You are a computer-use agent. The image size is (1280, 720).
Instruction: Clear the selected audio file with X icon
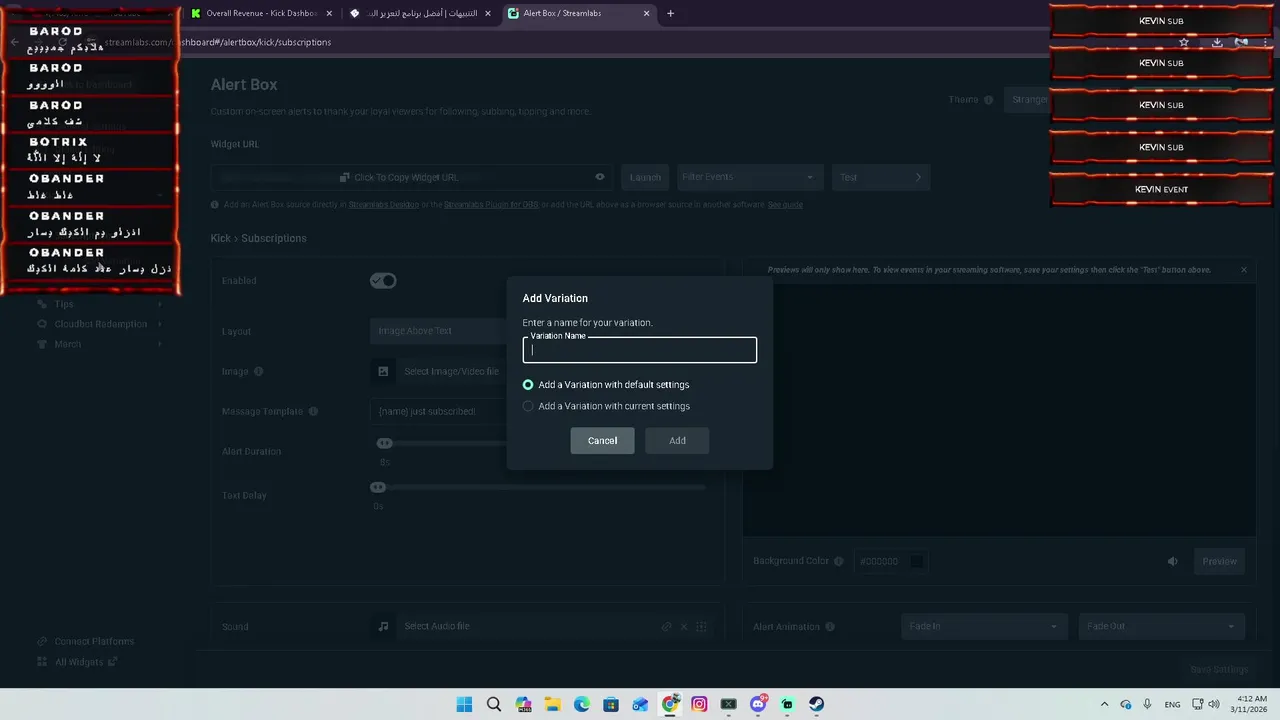click(684, 627)
